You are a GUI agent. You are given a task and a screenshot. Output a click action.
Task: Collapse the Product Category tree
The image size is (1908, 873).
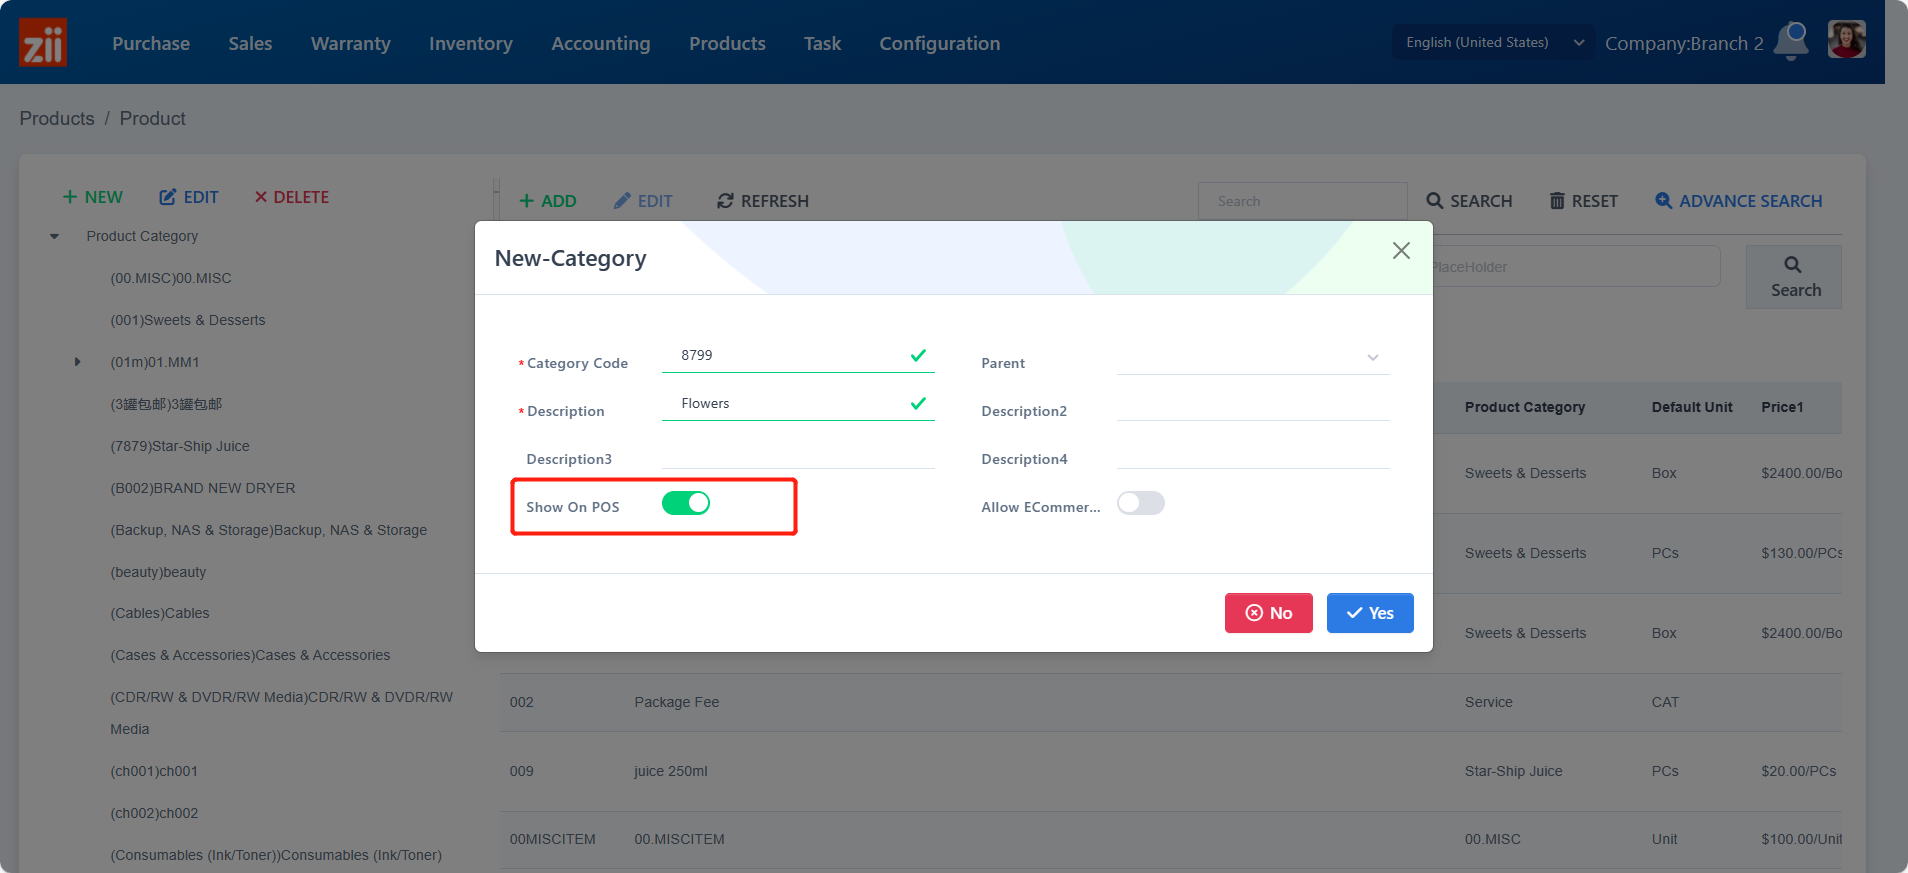tap(55, 237)
